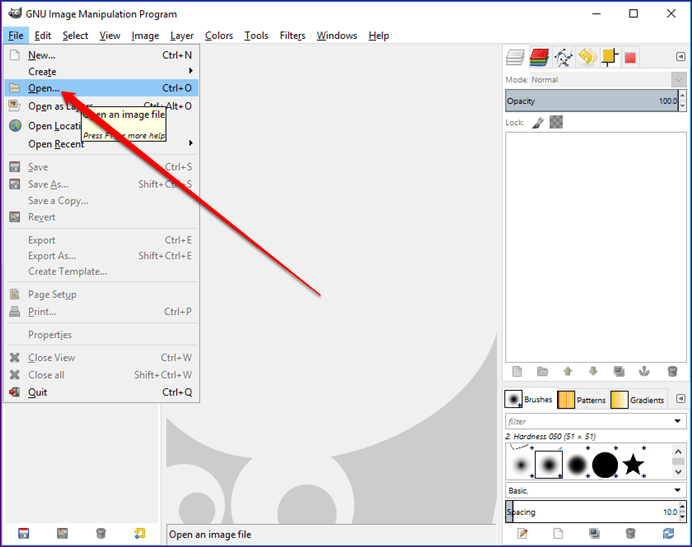Restore tool options icon
The height and width of the screenshot is (547, 692).
(62, 533)
